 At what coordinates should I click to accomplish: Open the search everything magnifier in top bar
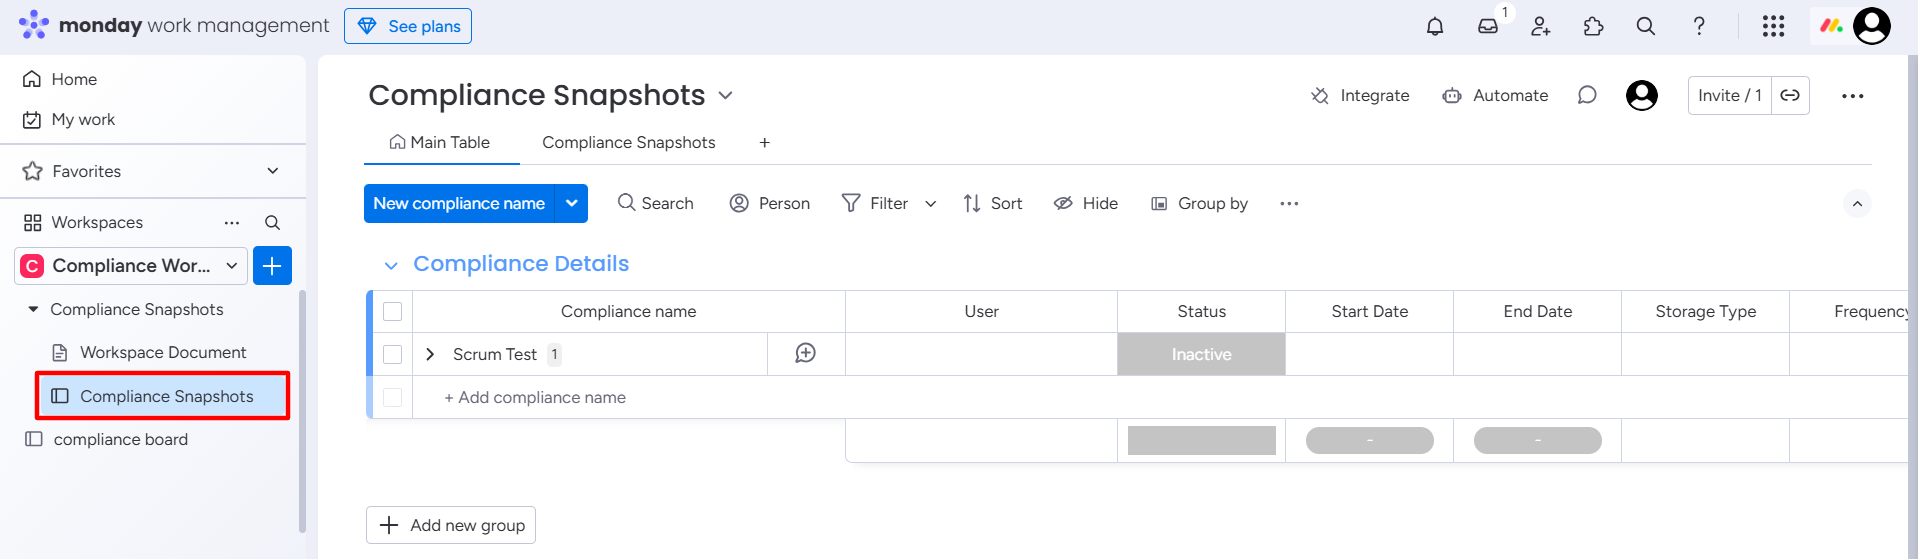click(1646, 26)
